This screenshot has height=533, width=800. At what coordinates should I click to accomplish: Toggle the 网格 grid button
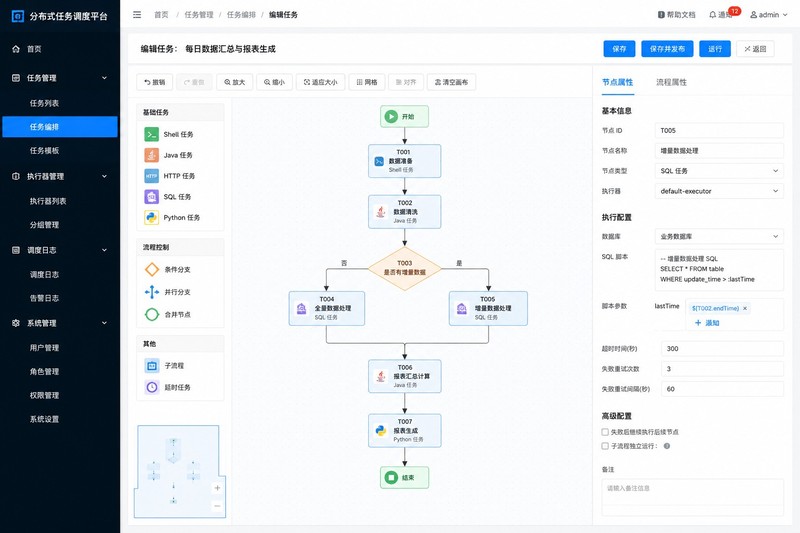pos(367,82)
